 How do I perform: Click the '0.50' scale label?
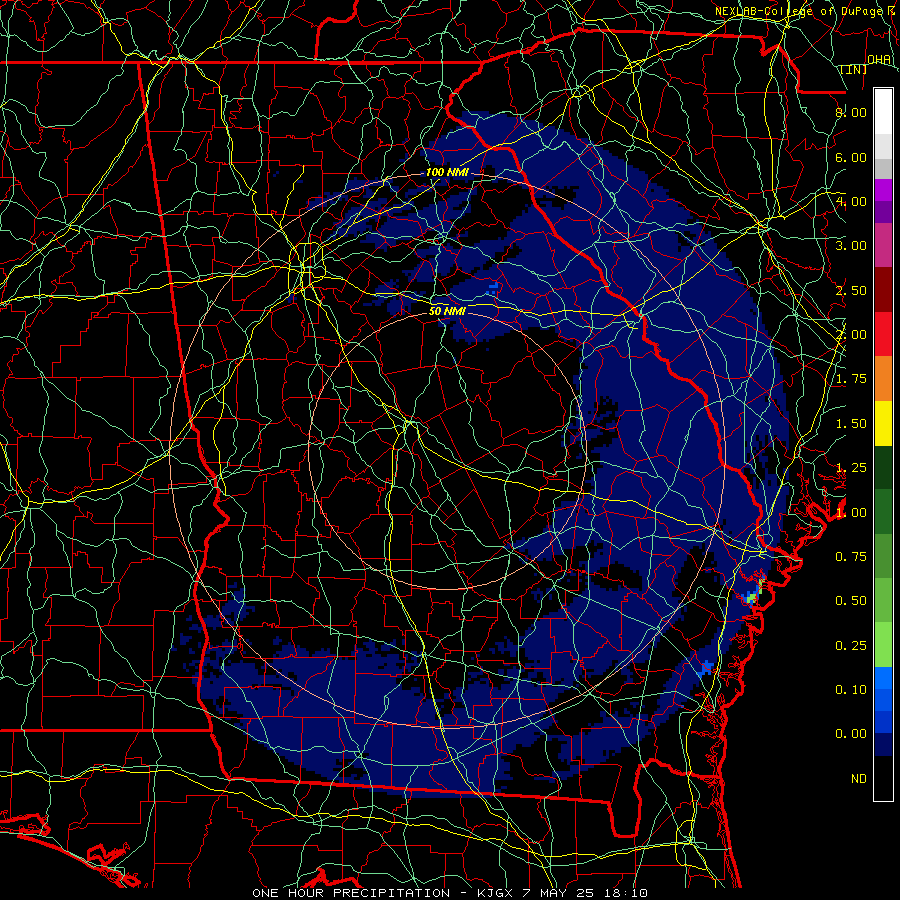tap(851, 600)
